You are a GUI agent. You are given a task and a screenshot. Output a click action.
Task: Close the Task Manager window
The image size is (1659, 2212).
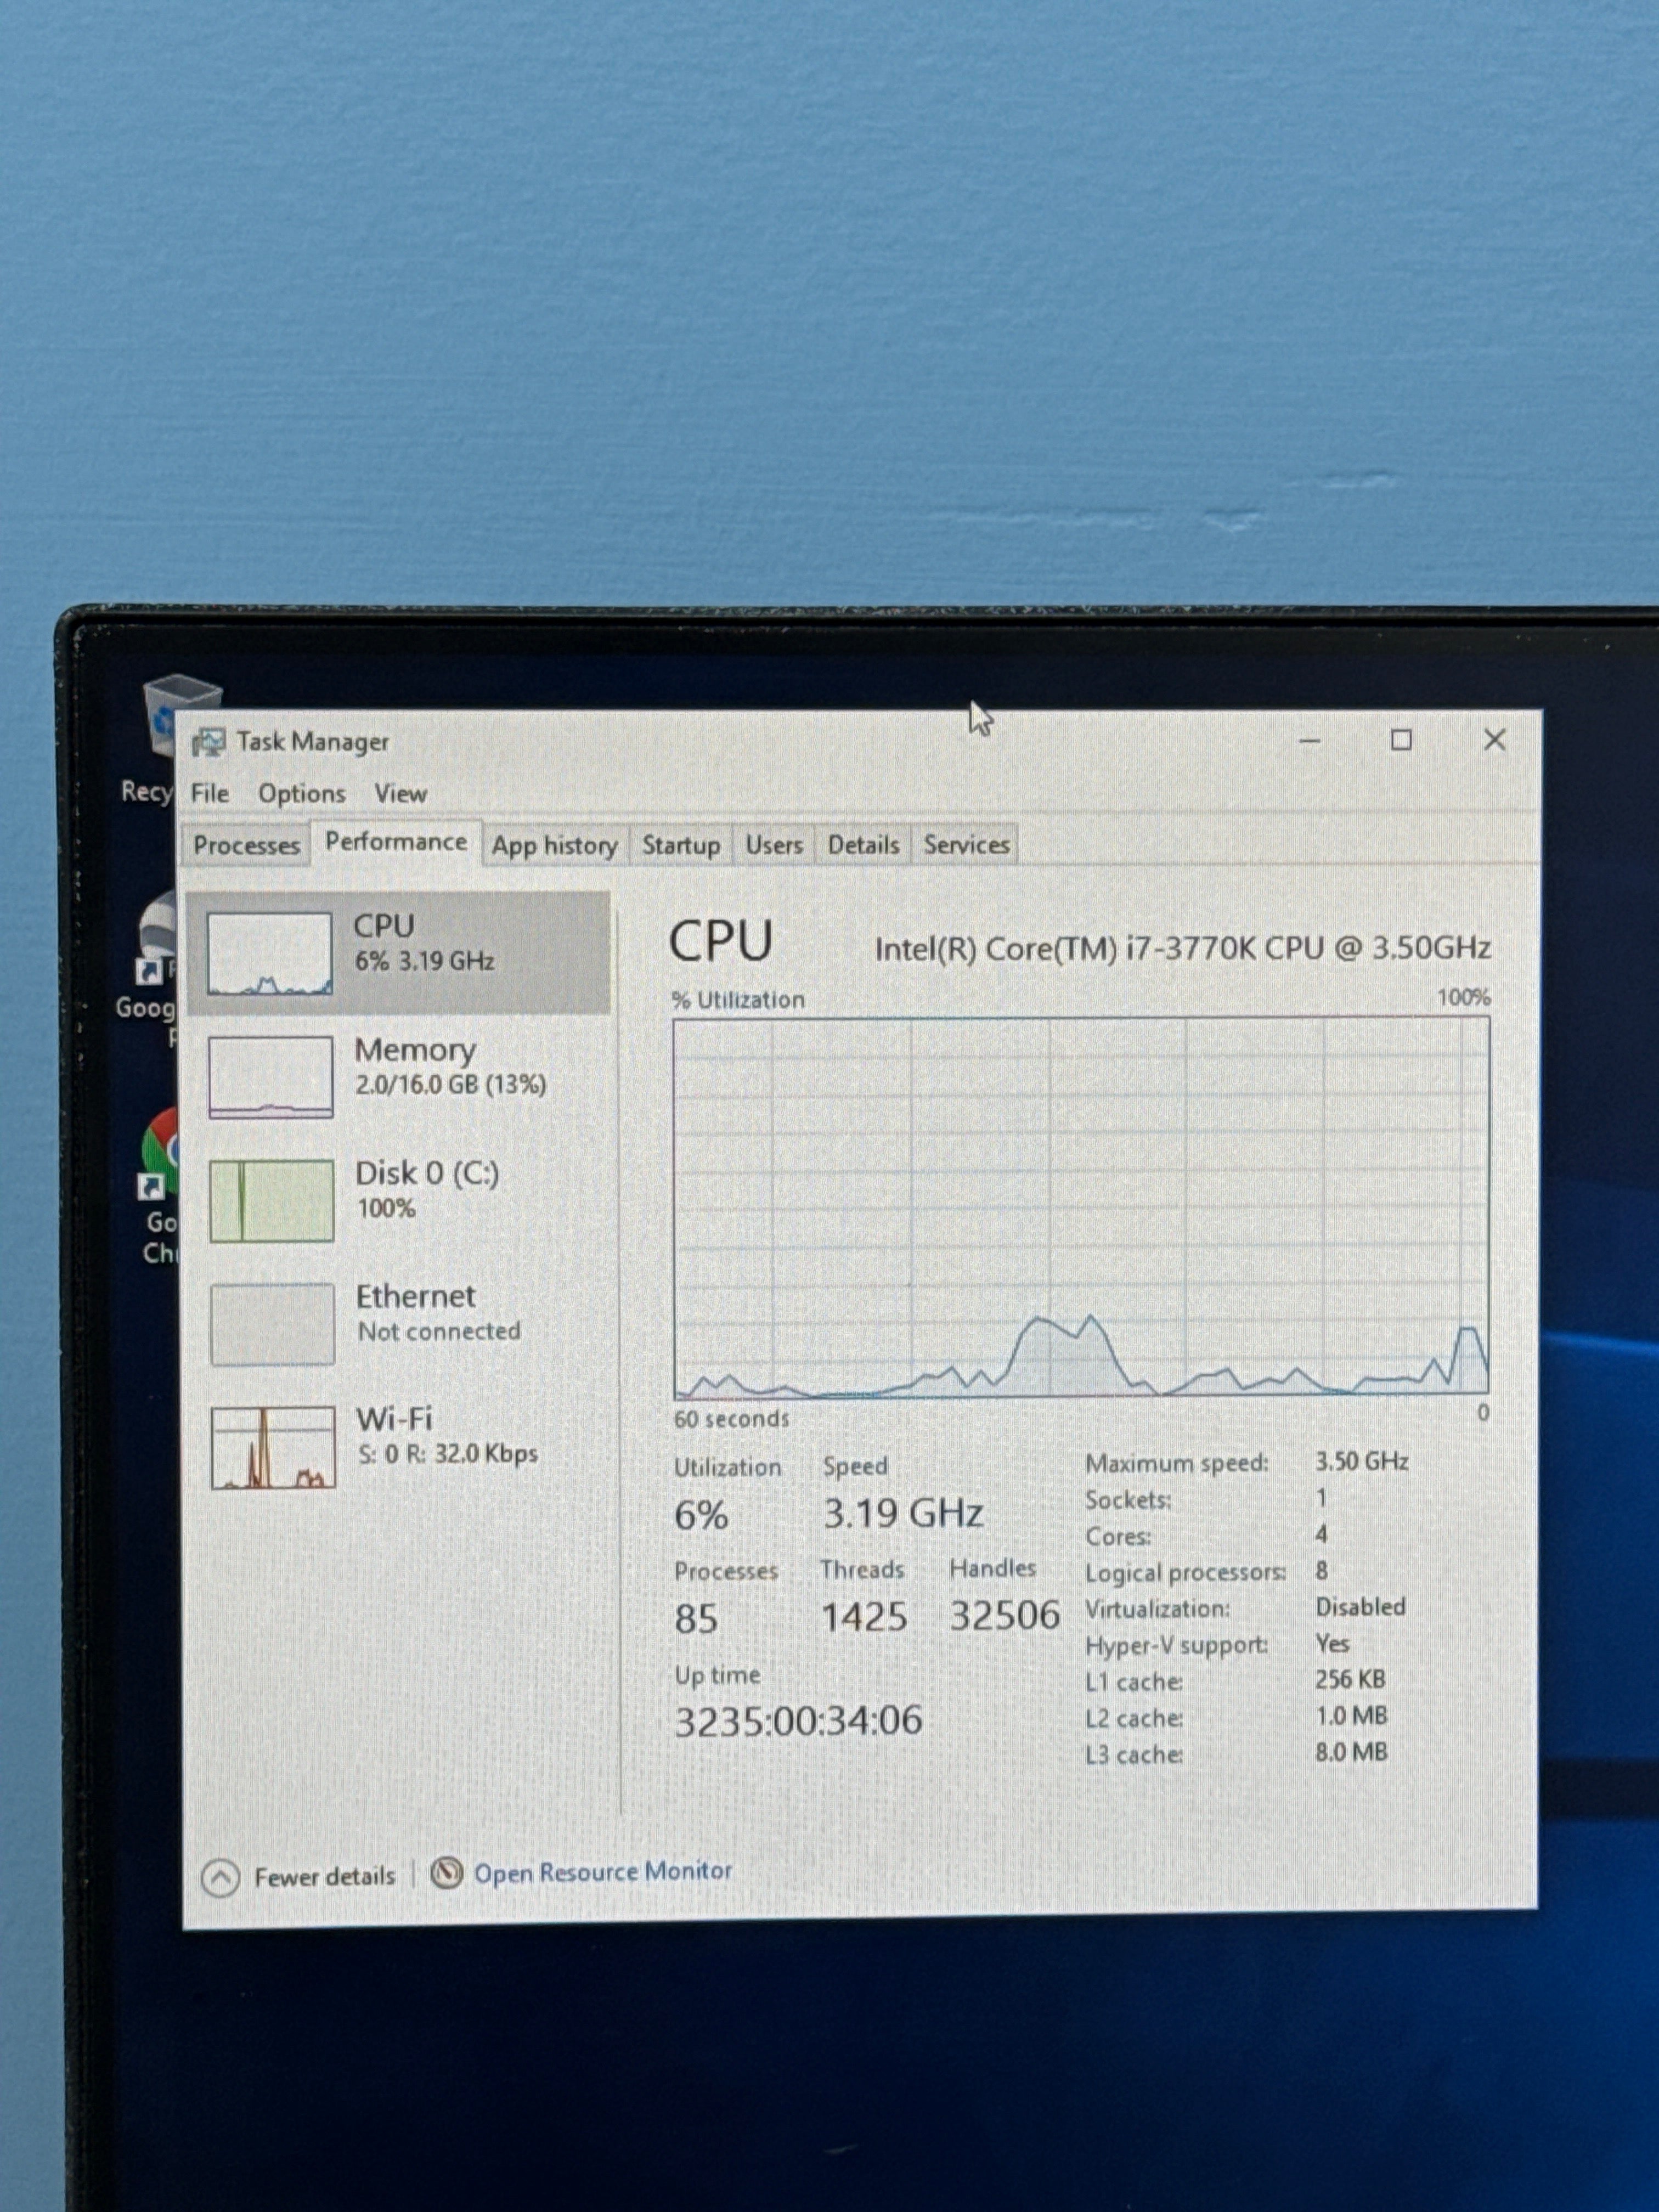[1494, 740]
